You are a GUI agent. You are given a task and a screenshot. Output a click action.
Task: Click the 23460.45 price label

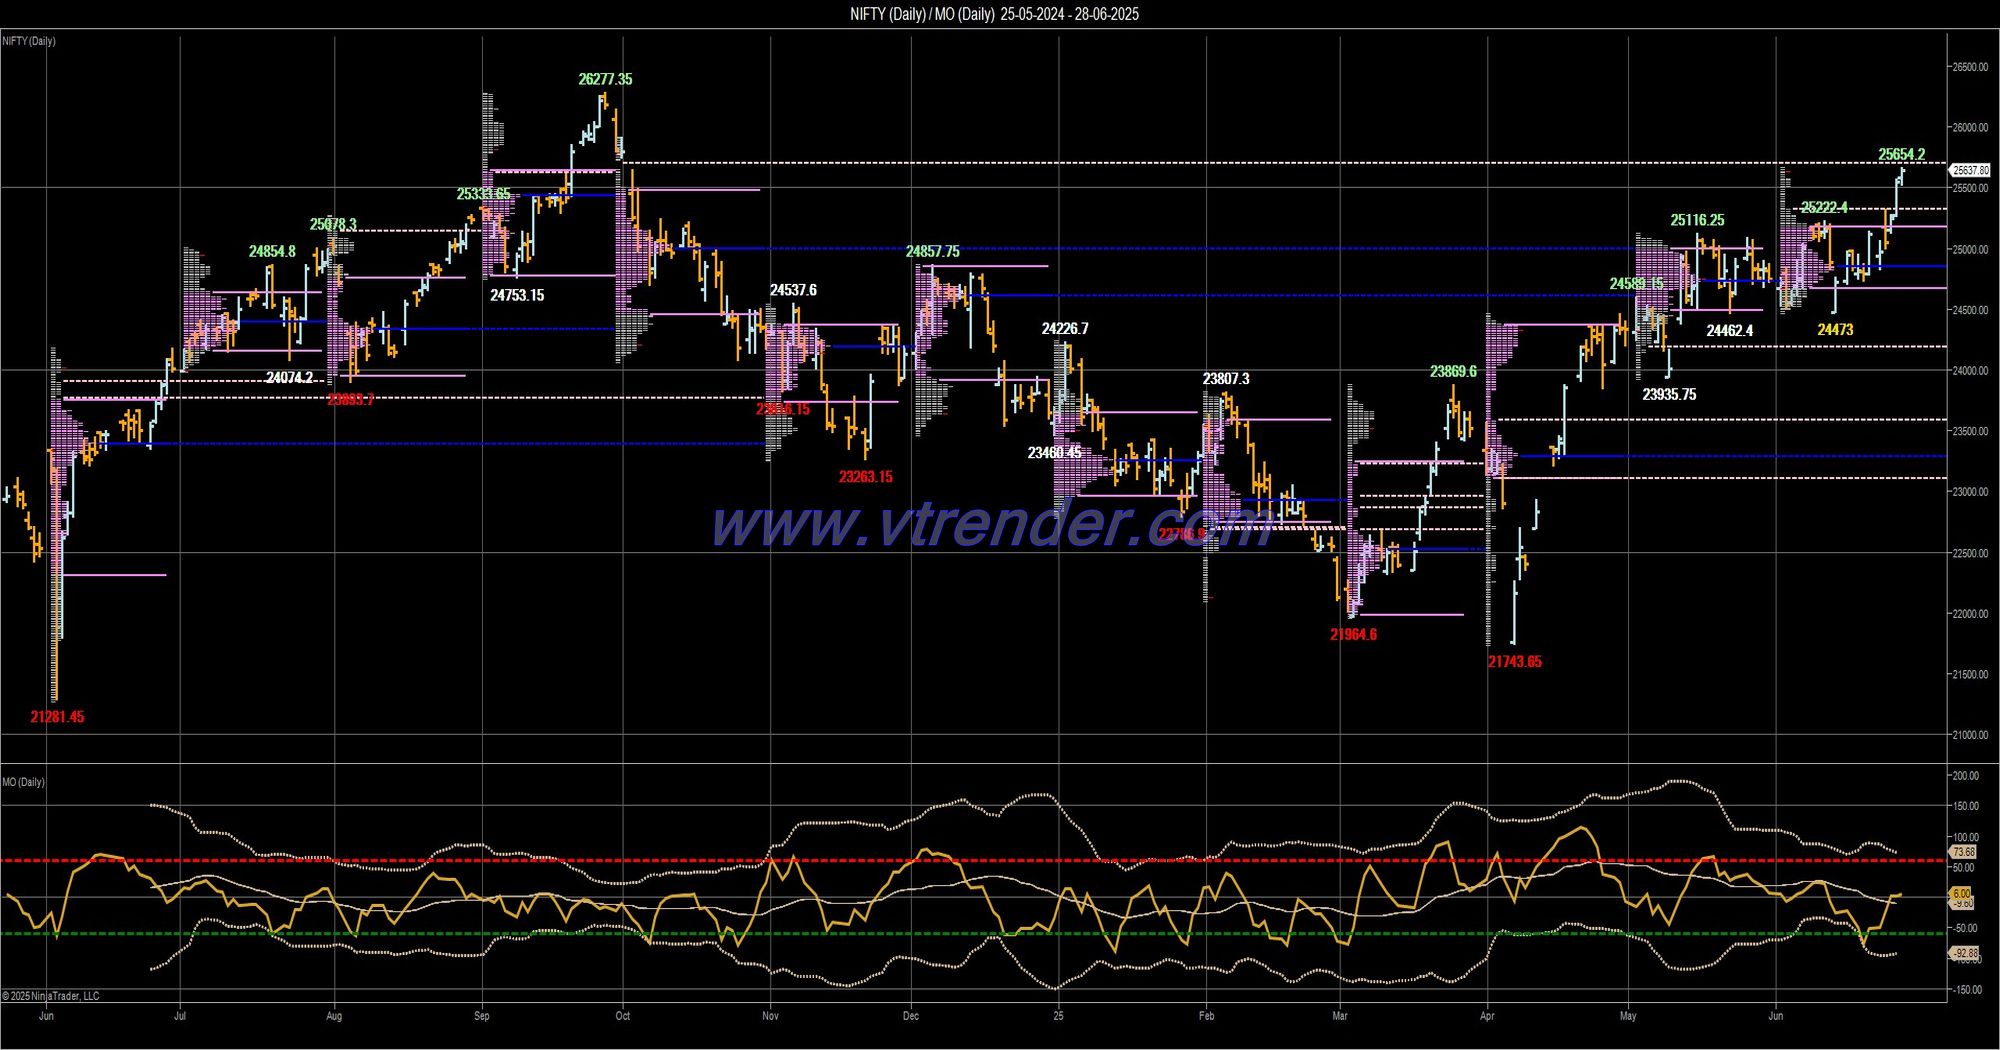pyautogui.click(x=1054, y=452)
